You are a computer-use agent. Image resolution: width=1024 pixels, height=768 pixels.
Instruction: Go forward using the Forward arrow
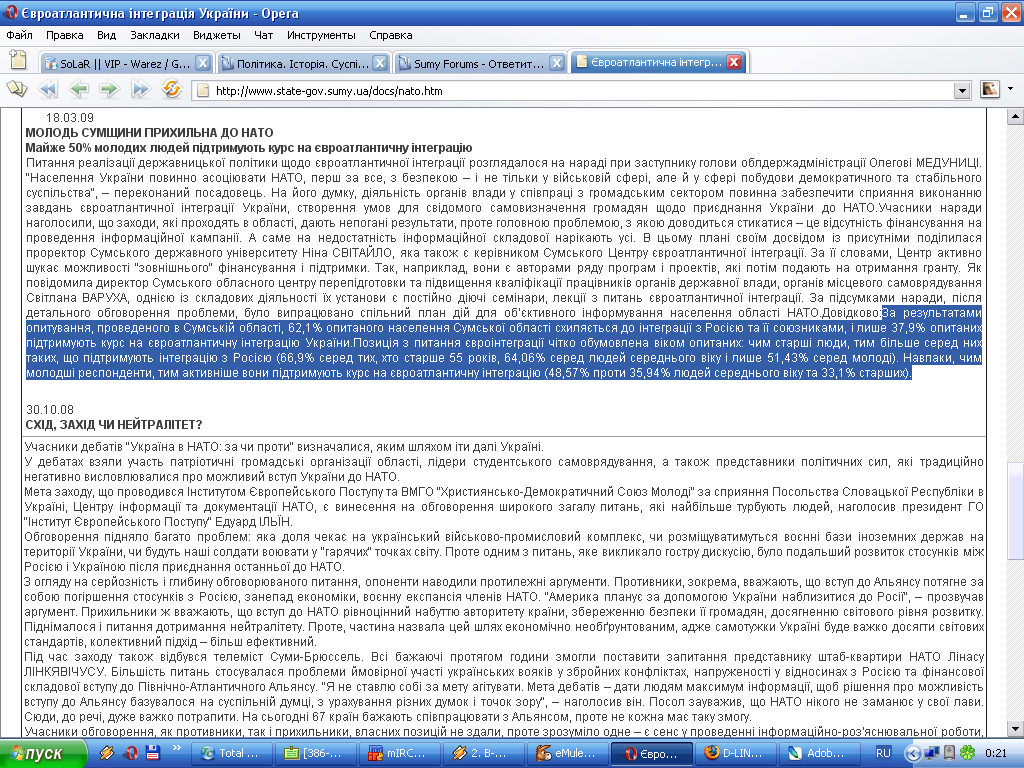click(109, 90)
